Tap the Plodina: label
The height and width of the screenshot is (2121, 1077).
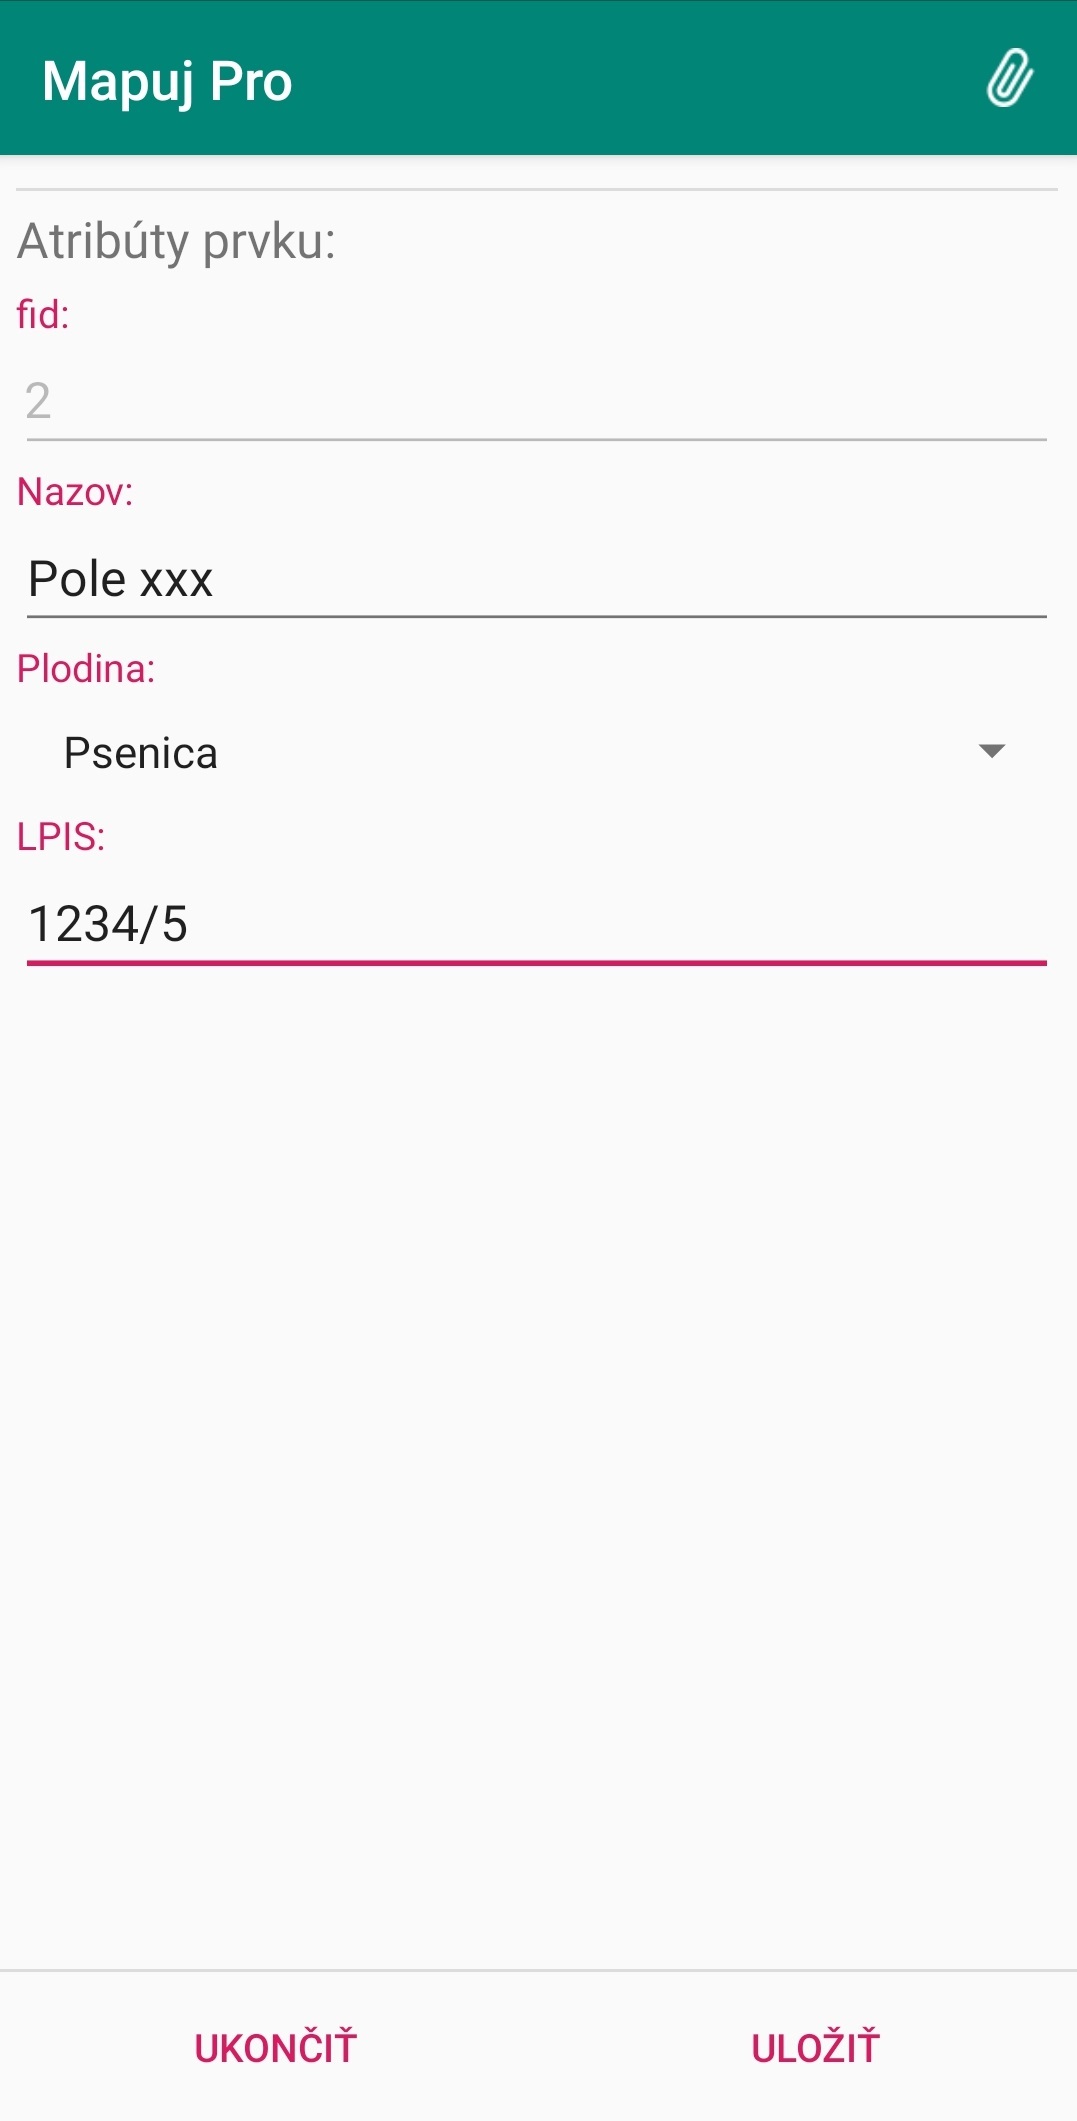pyautogui.click(x=86, y=668)
